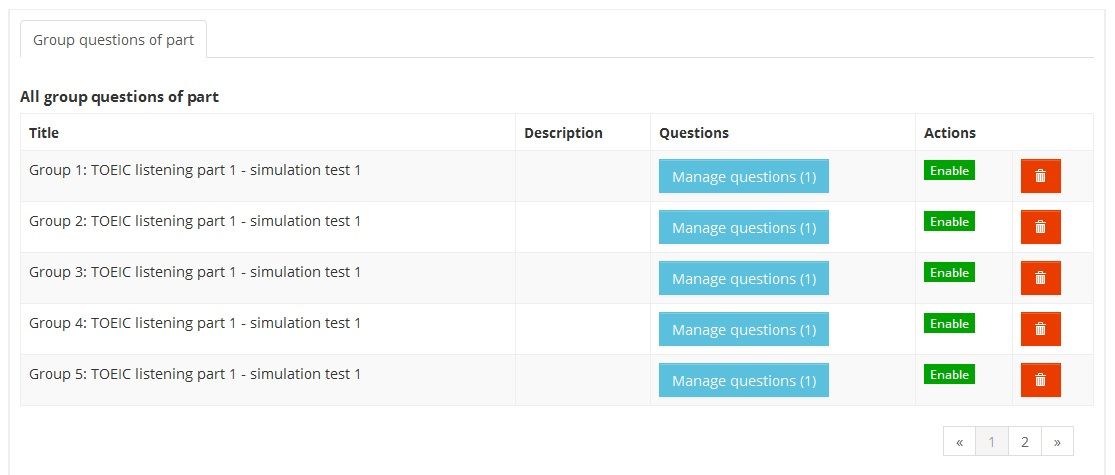Open Manage questions for Group 1

coord(743,176)
